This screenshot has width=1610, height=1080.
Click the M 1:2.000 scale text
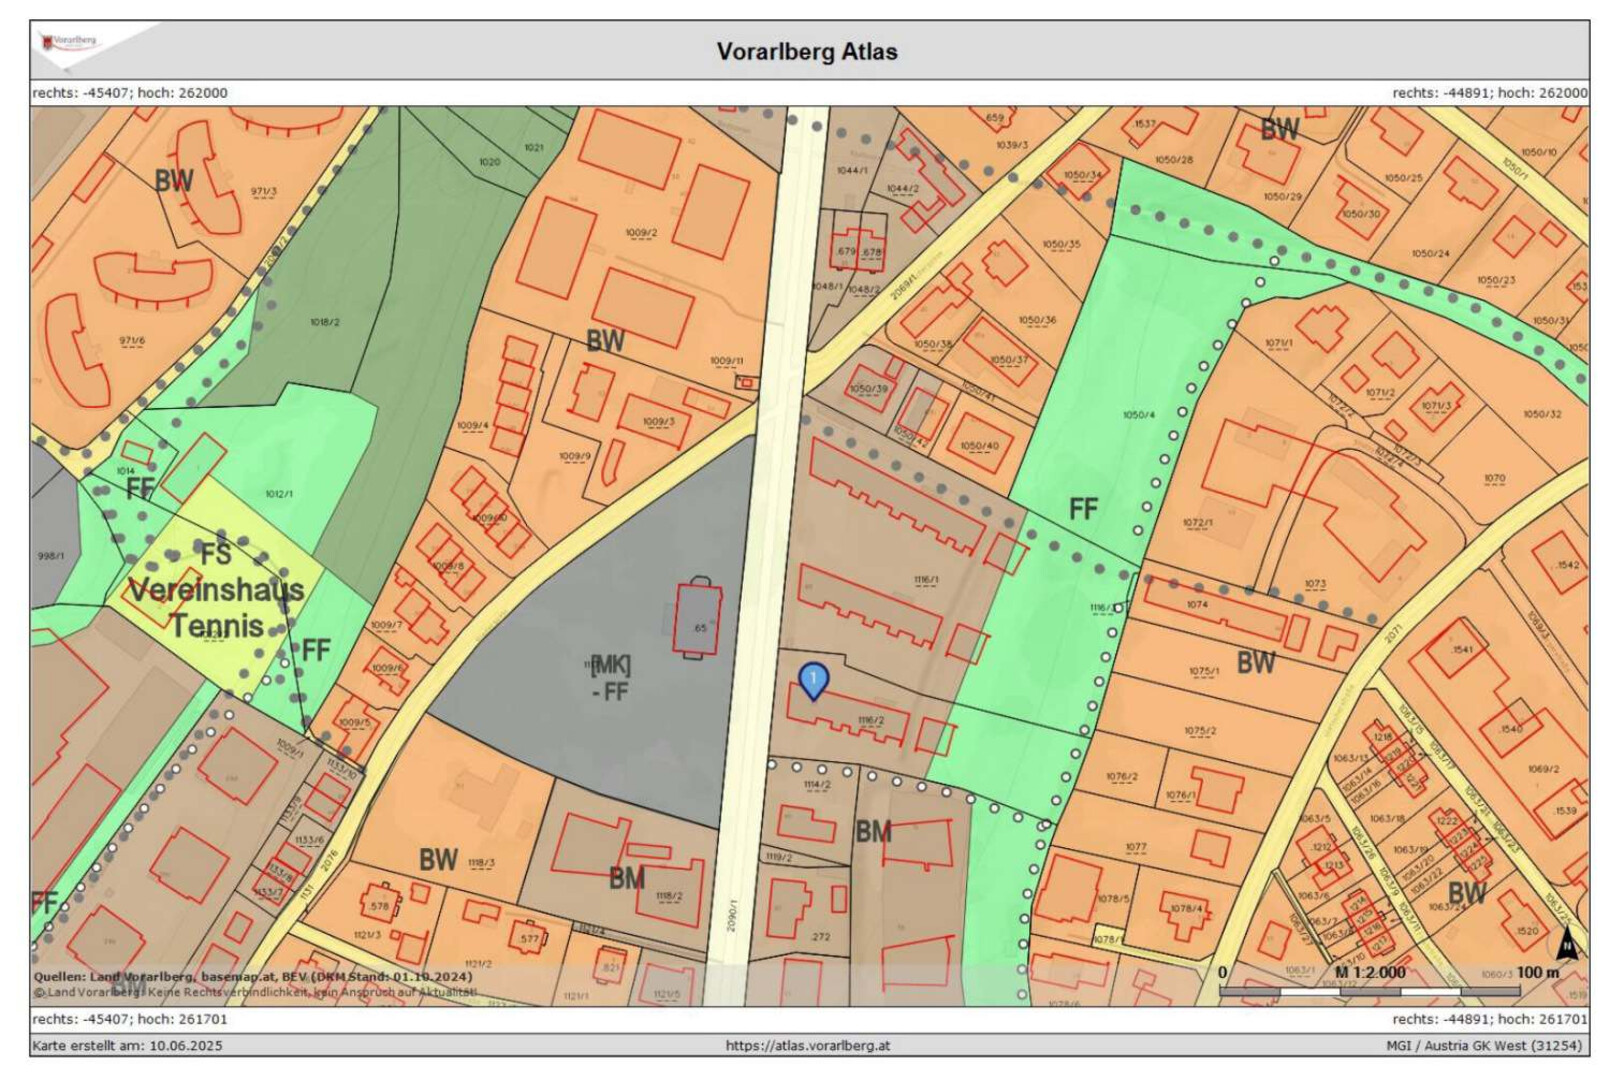(x=1369, y=972)
